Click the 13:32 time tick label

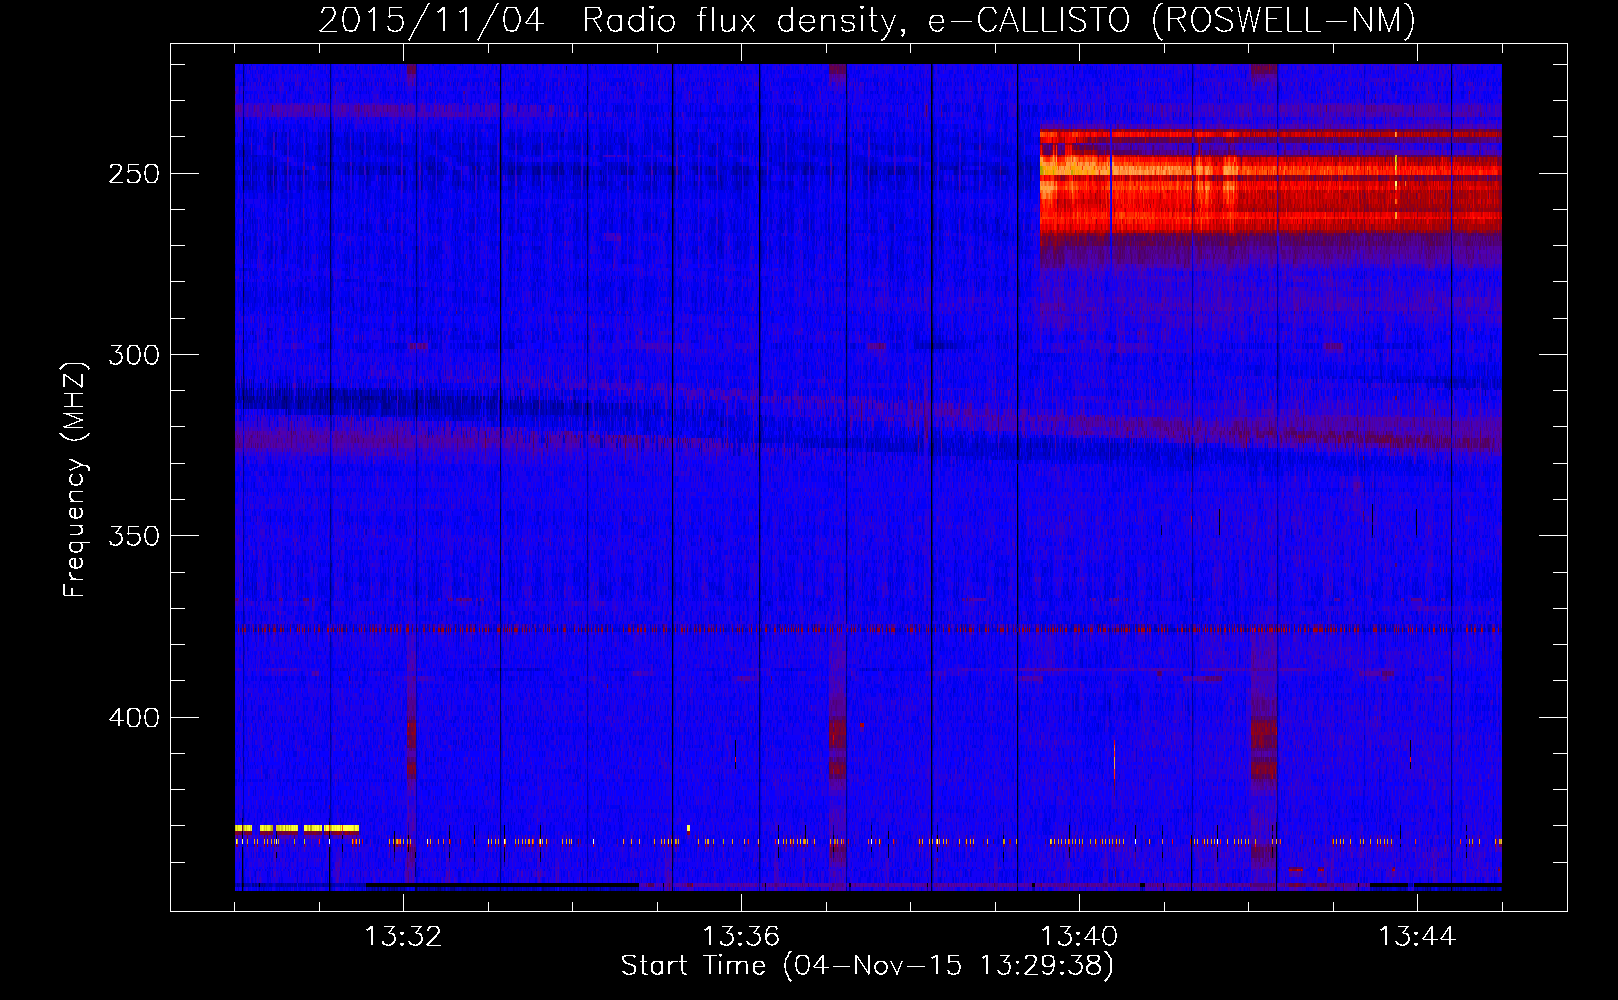(403, 937)
